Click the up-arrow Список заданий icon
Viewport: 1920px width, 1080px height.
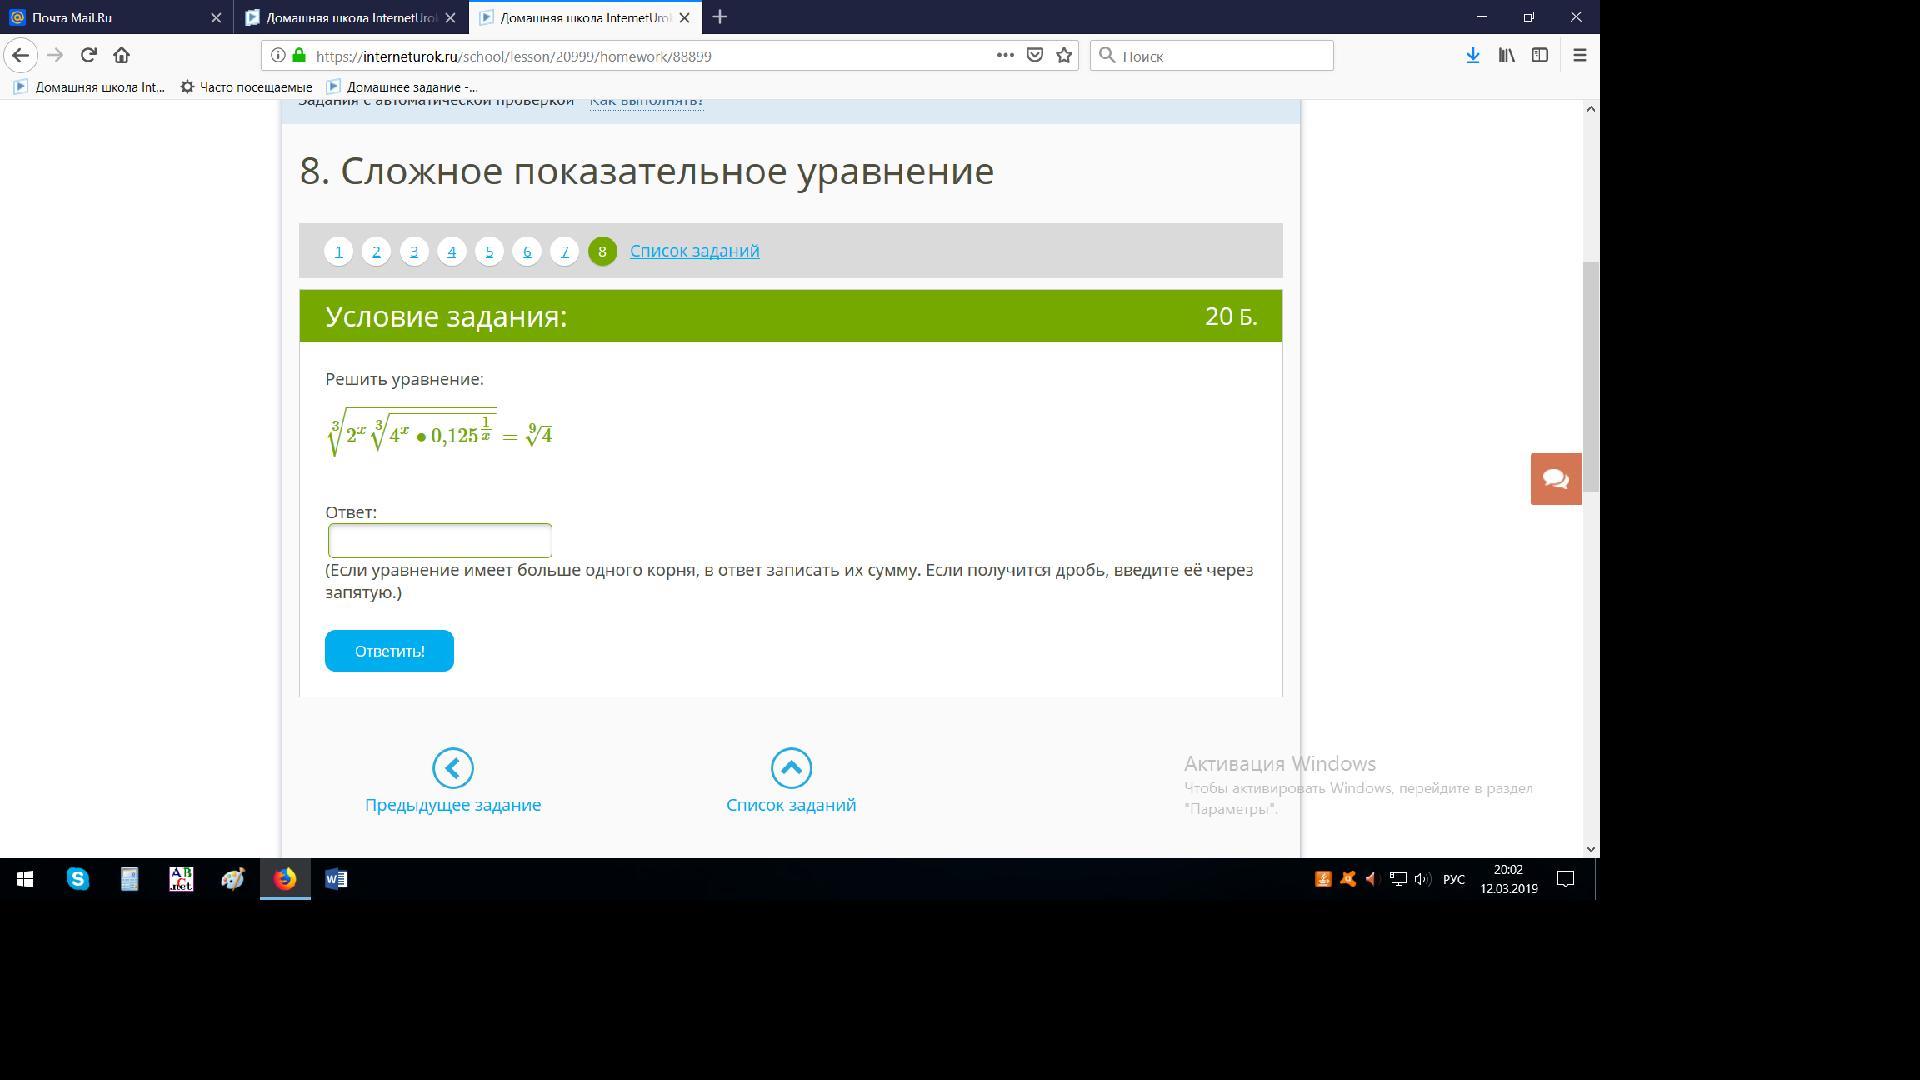pyautogui.click(x=791, y=768)
